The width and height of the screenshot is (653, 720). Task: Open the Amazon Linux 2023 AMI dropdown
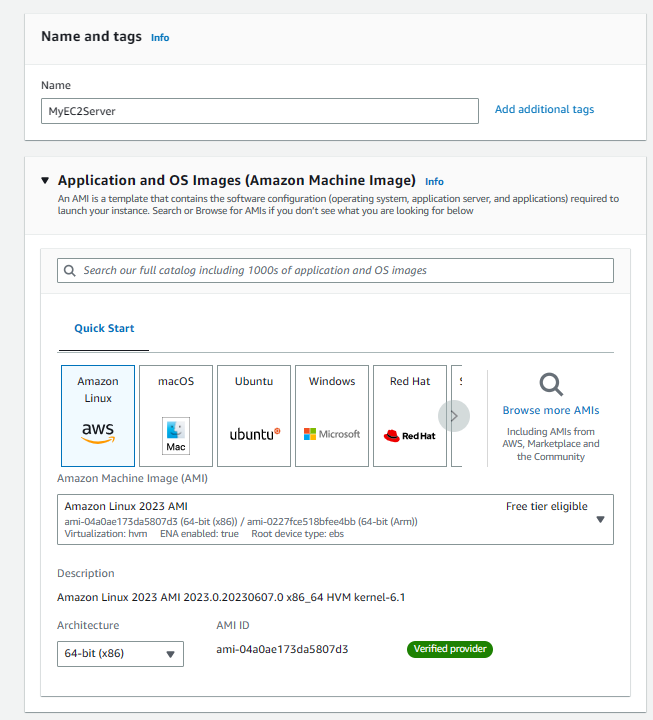click(335, 519)
